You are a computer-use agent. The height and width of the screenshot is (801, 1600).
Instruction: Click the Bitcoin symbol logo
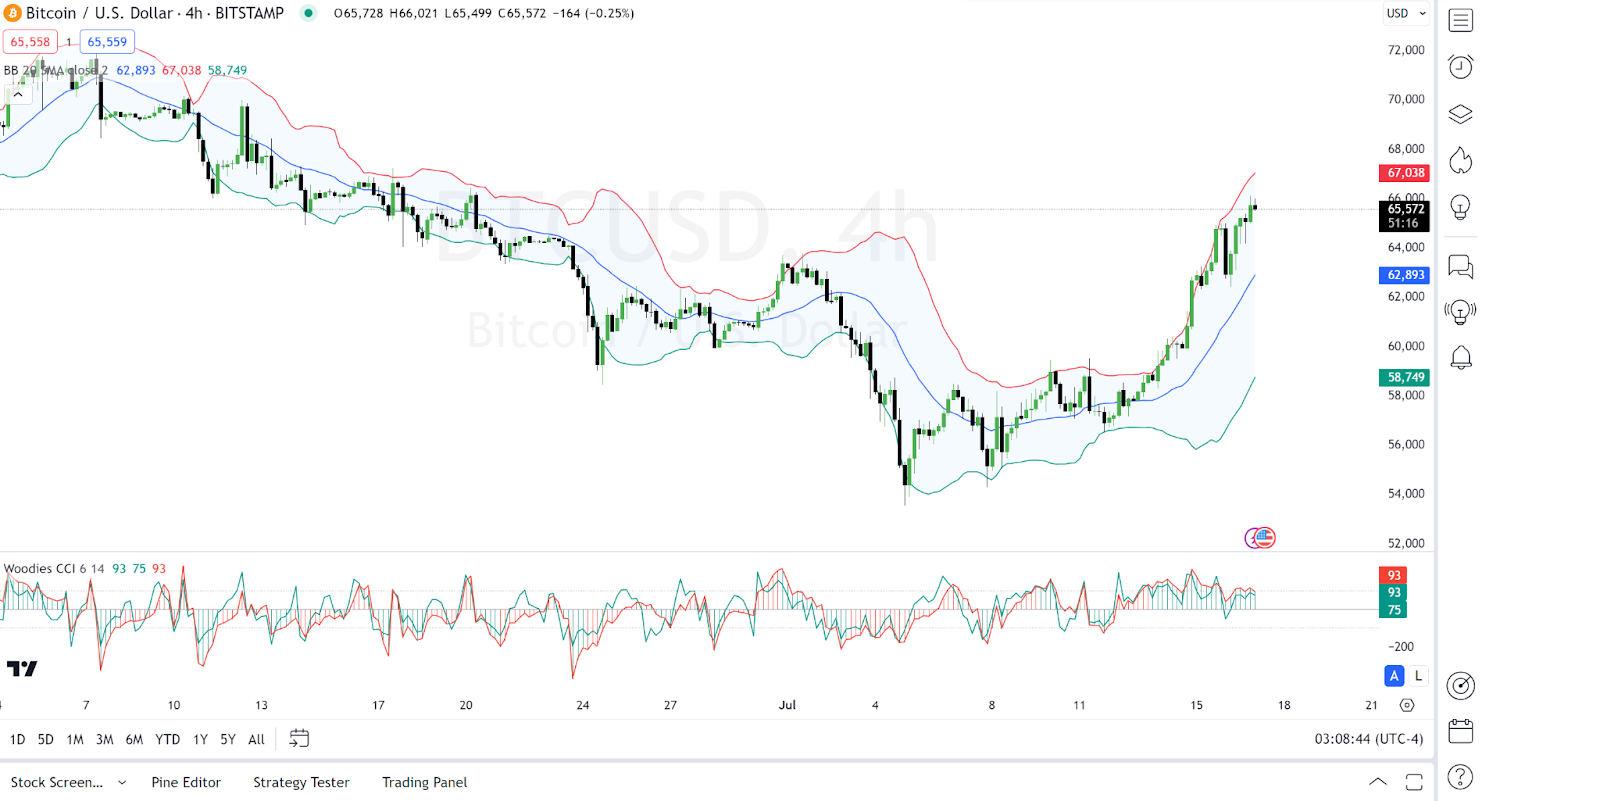pyautogui.click(x=12, y=13)
